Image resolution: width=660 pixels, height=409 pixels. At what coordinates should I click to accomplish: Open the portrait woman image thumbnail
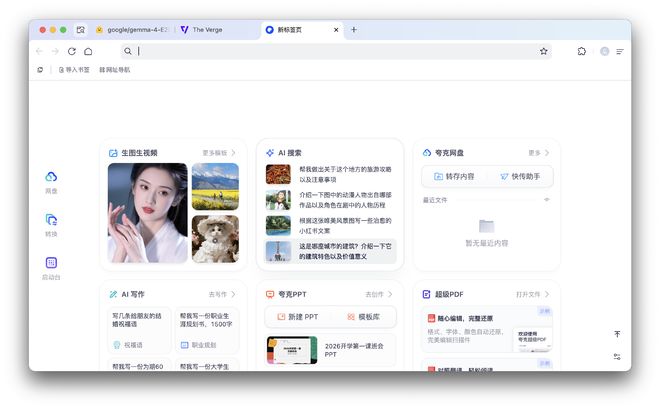(147, 213)
